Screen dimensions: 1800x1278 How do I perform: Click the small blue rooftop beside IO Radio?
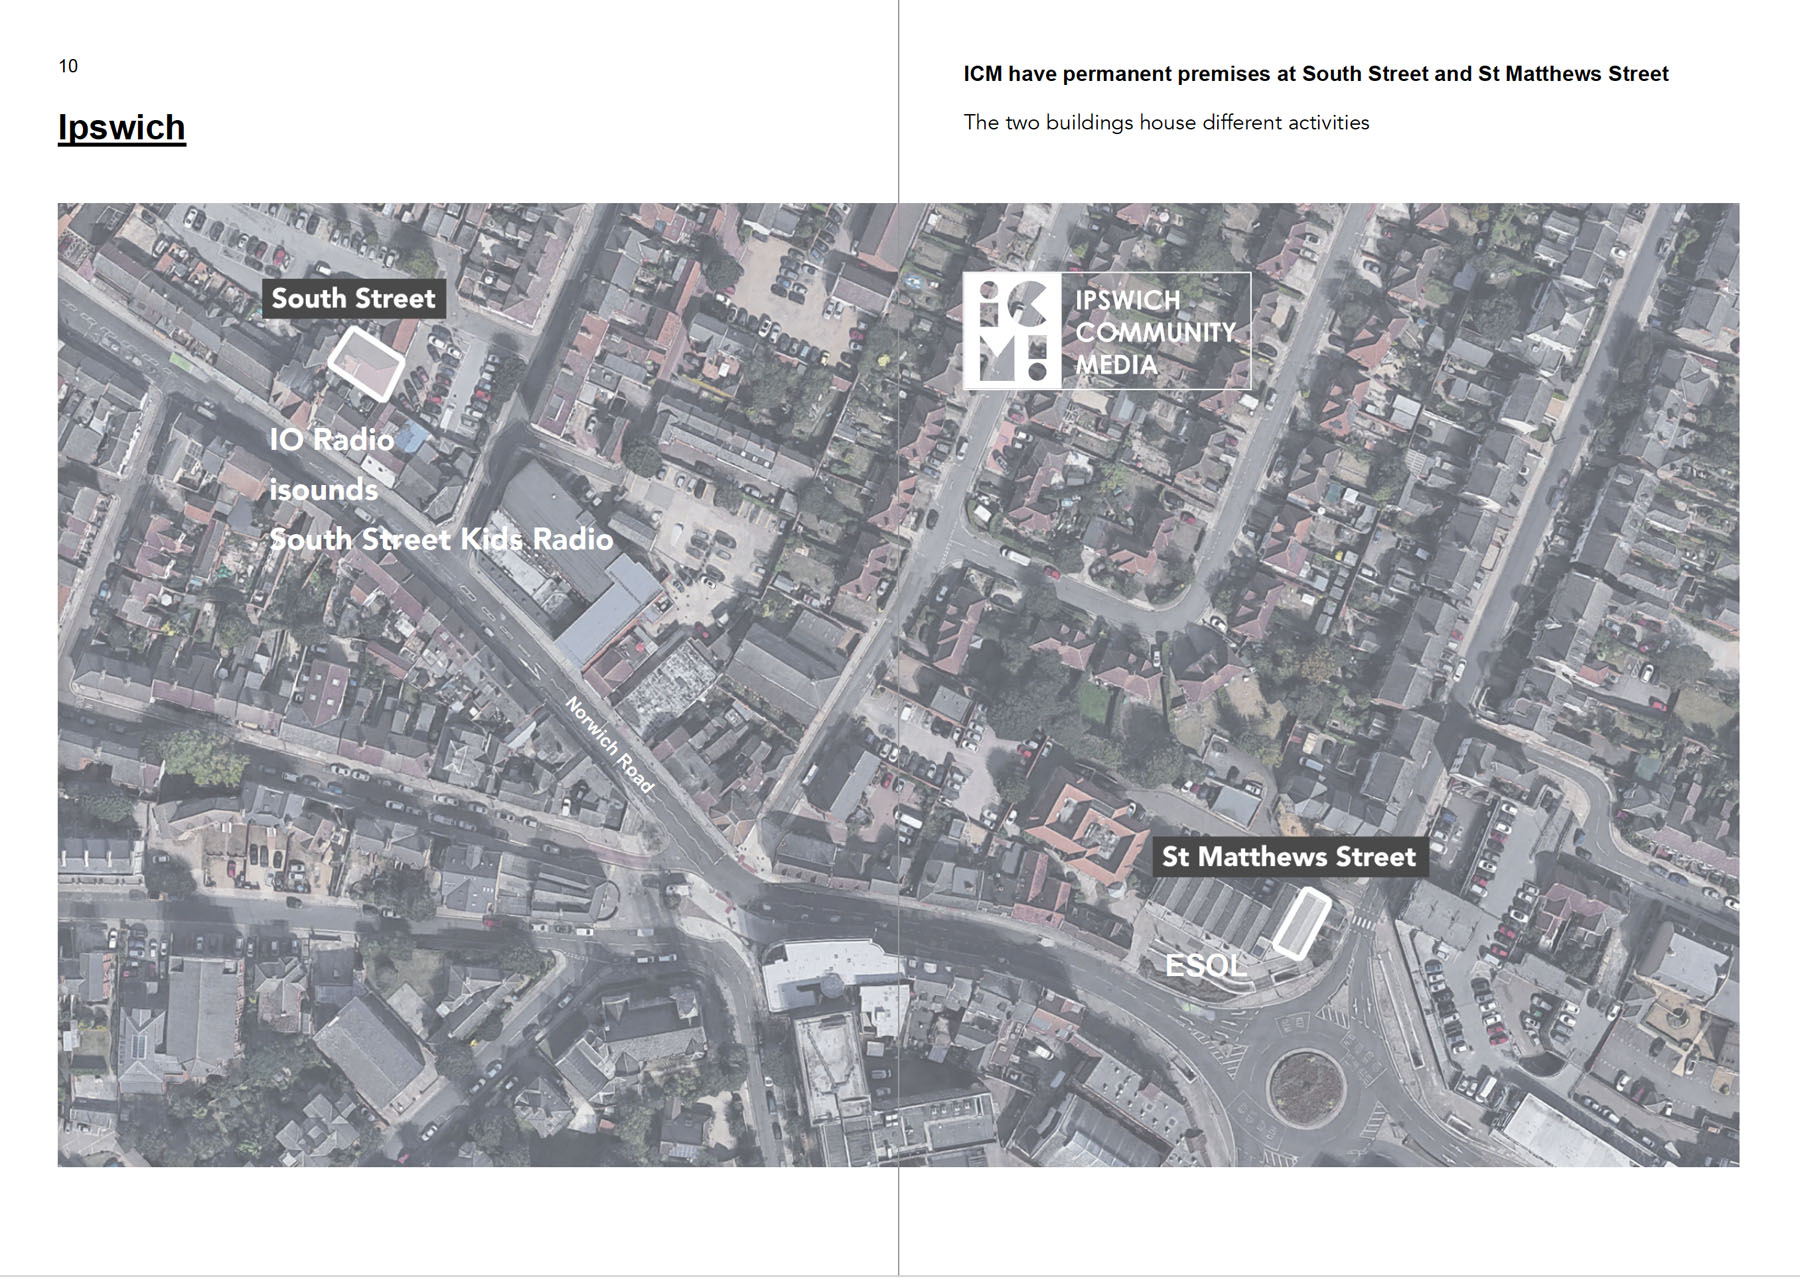(x=412, y=437)
